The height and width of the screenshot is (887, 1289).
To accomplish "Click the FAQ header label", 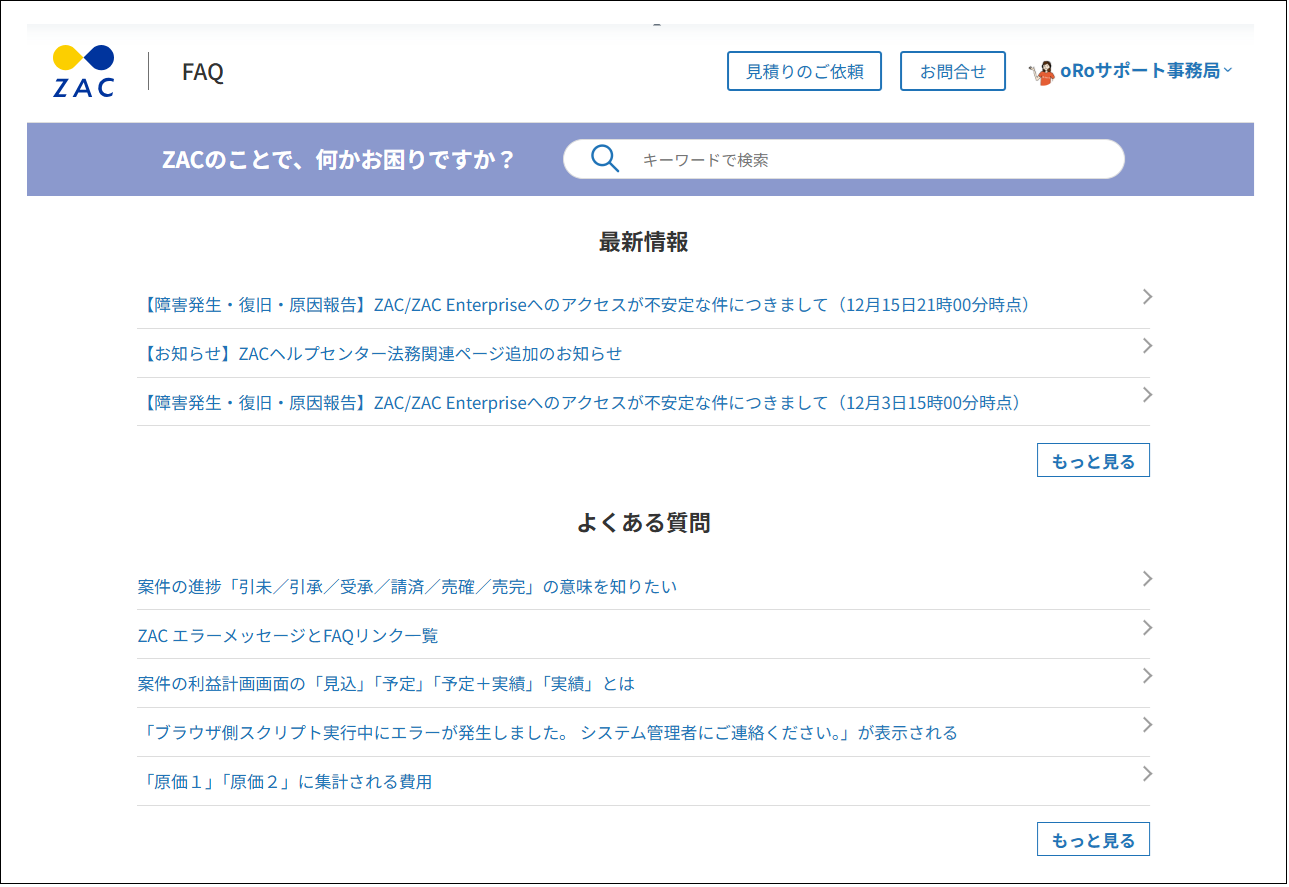I will [x=200, y=72].
